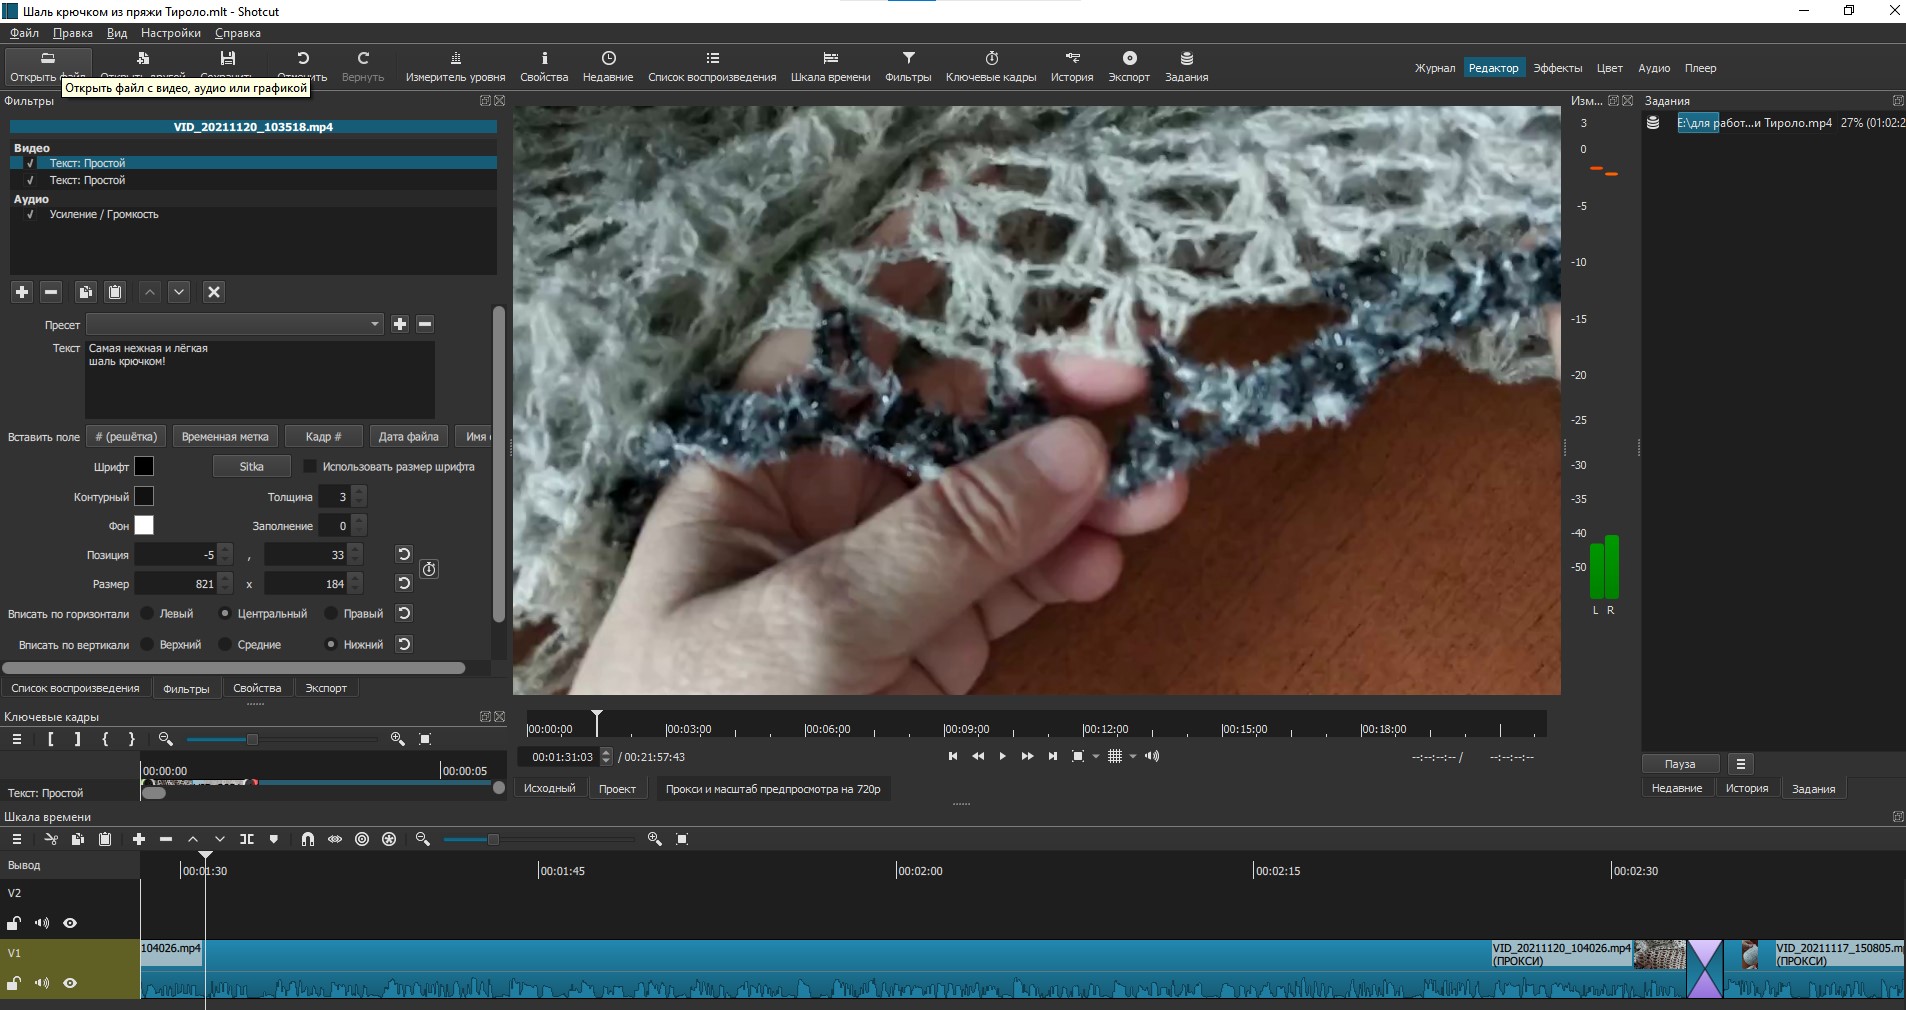The image size is (1906, 1010).
Task: Add a timeline marker icon
Action: click(x=274, y=839)
